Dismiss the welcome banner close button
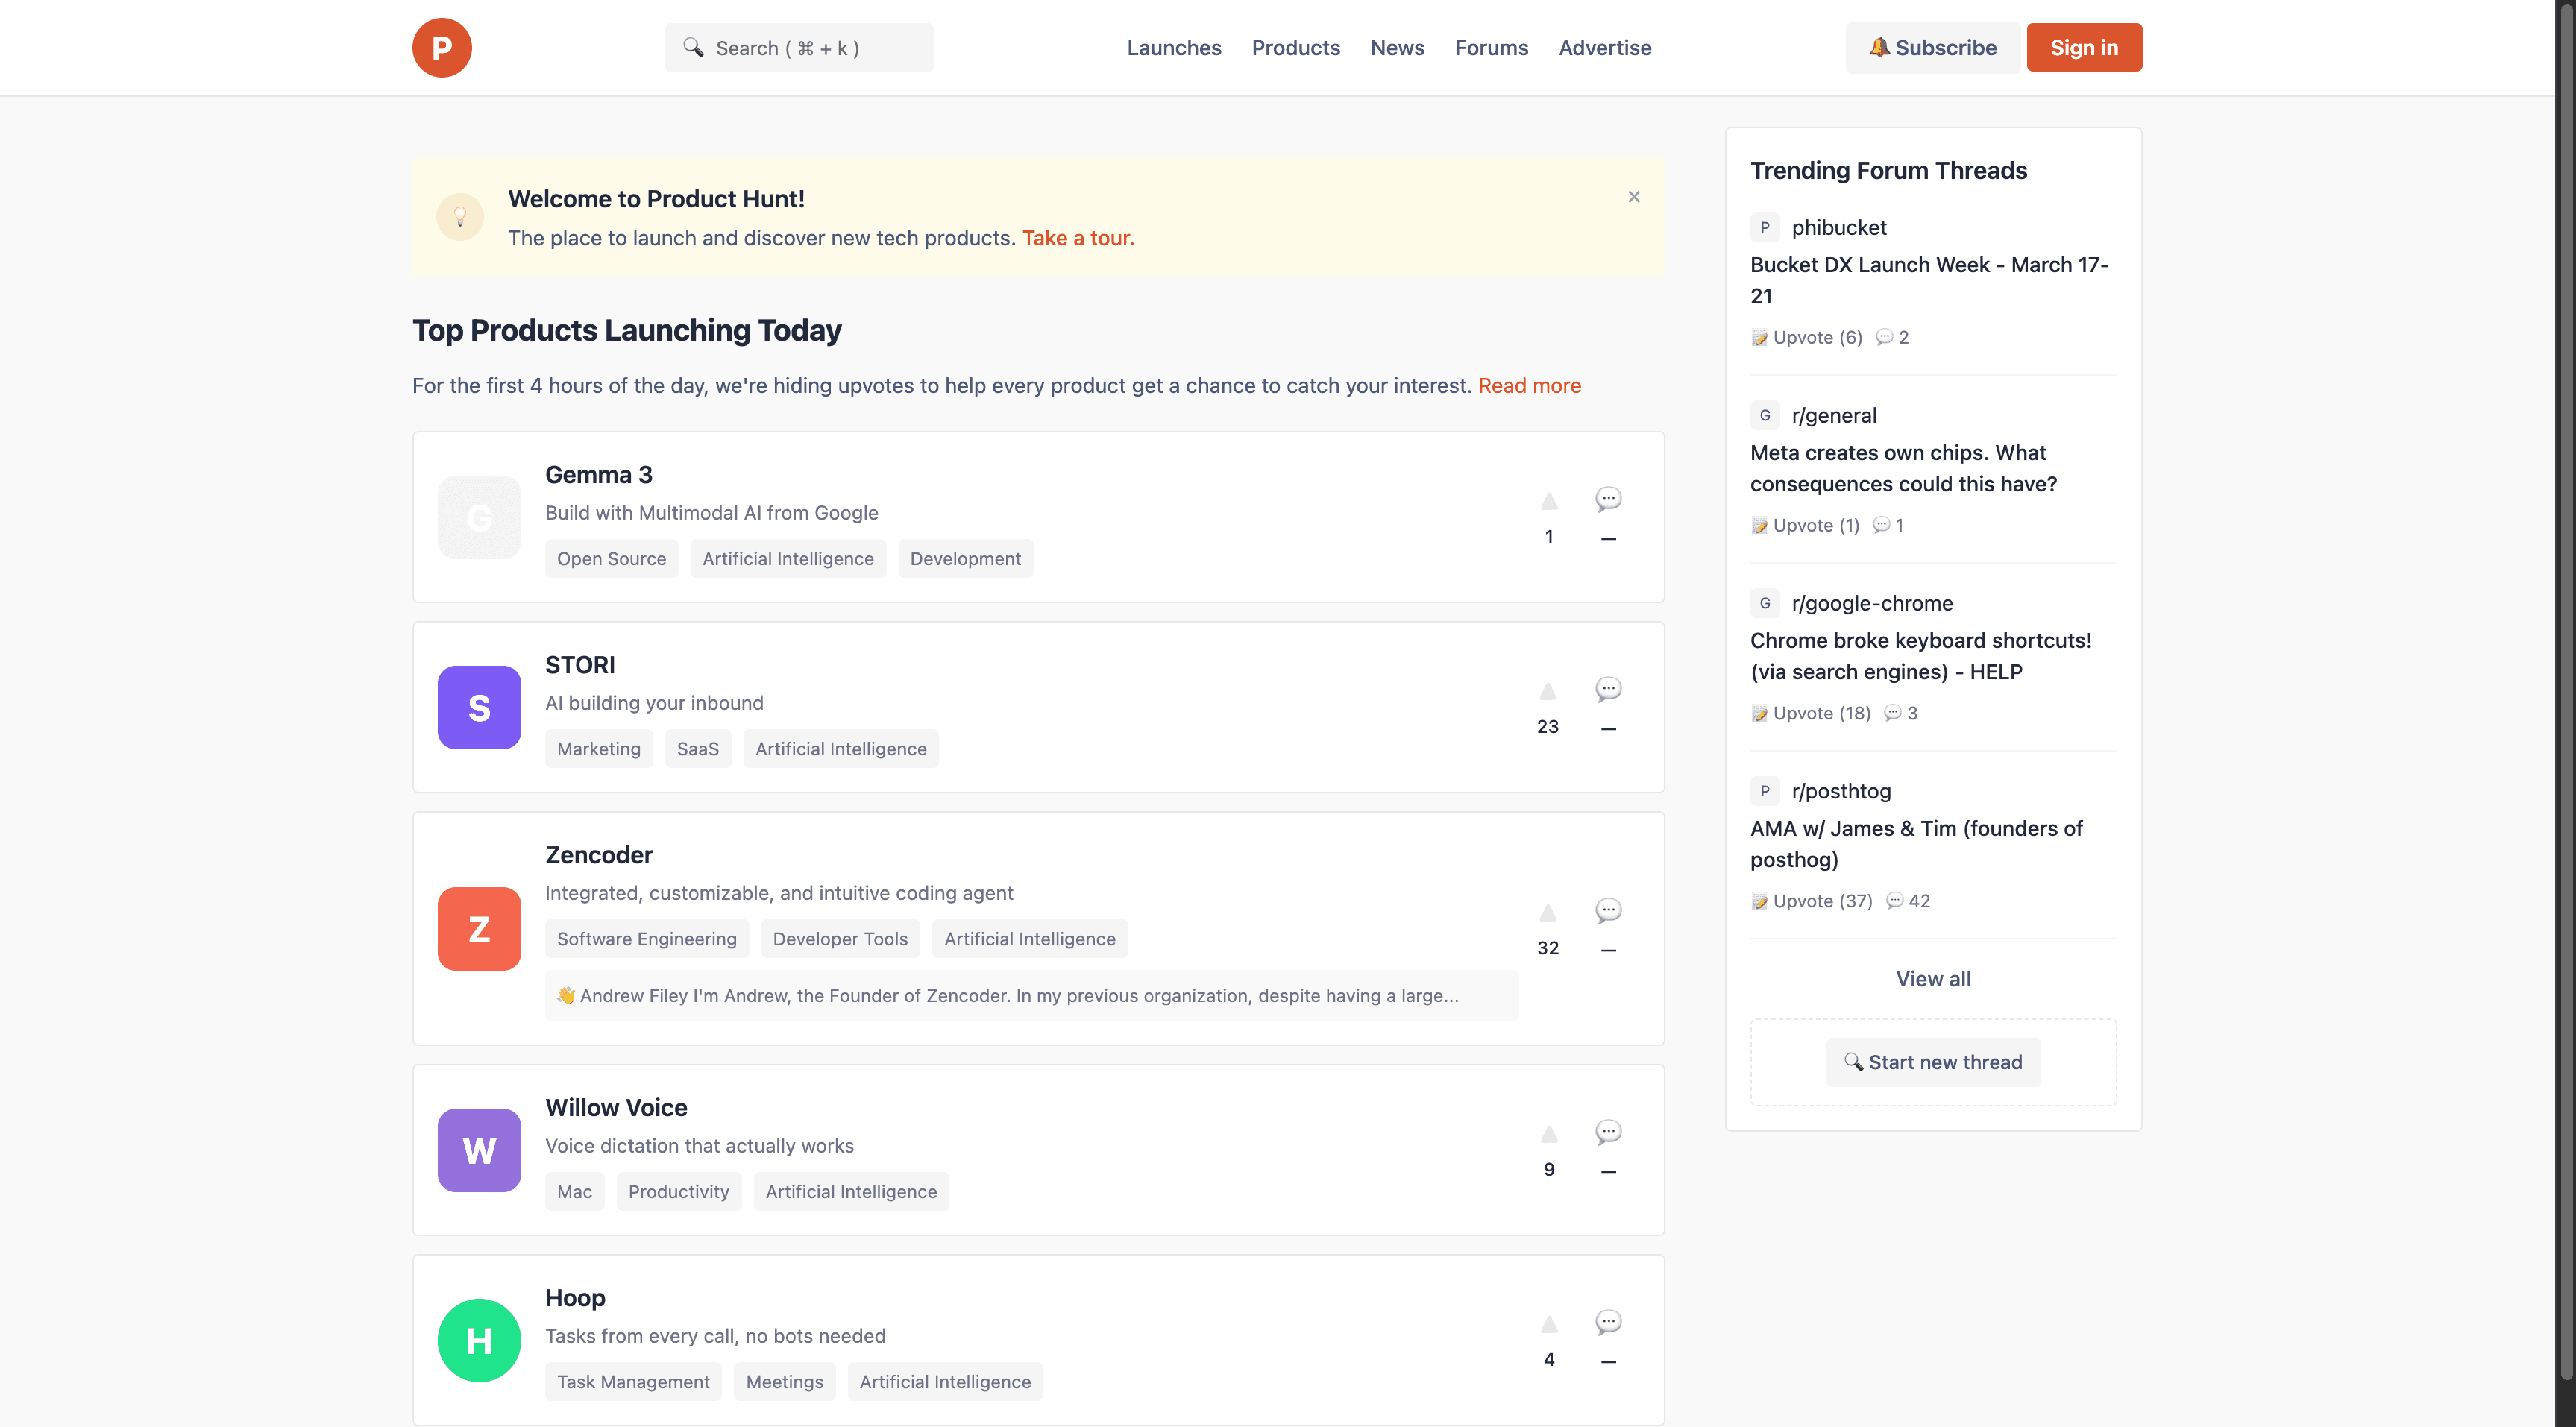This screenshot has width=2576, height=1427. tap(1634, 197)
